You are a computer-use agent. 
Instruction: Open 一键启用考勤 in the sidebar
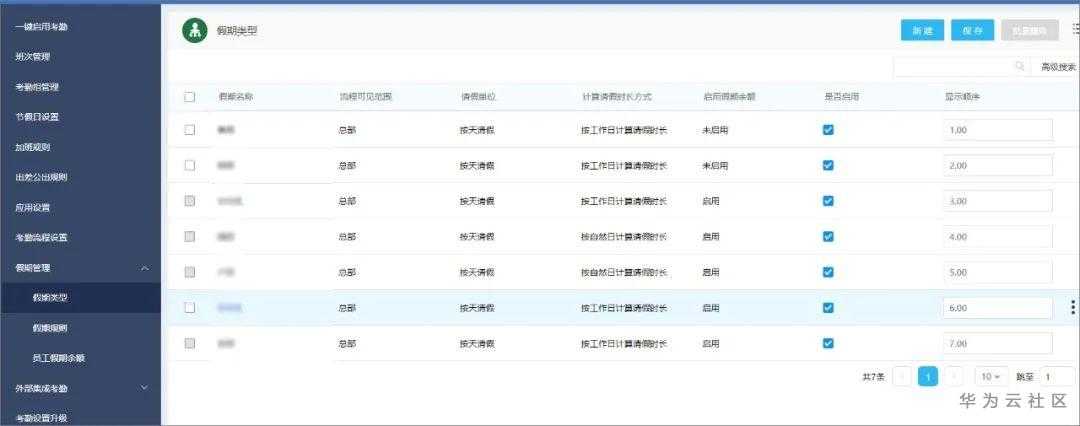coord(41,27)
